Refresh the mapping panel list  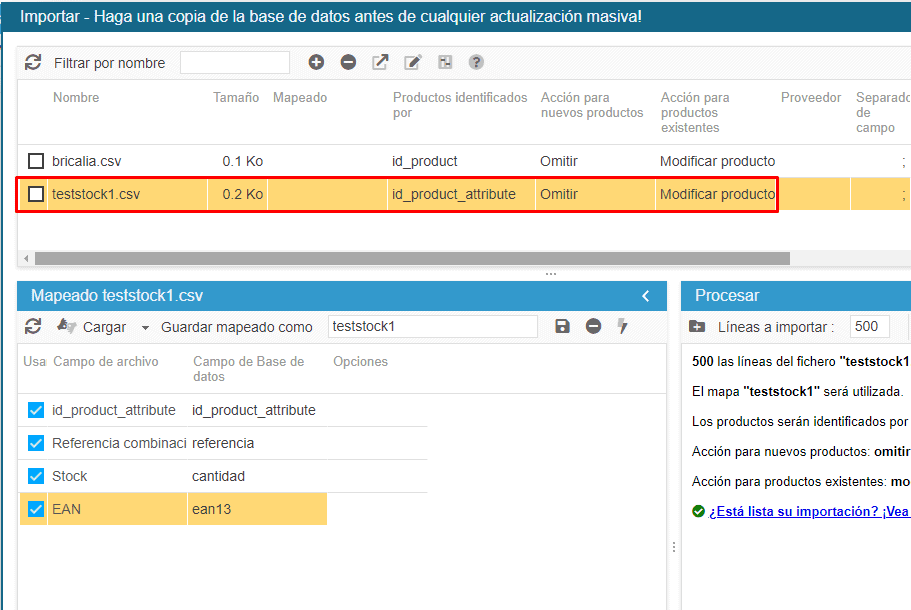(33, 326)
